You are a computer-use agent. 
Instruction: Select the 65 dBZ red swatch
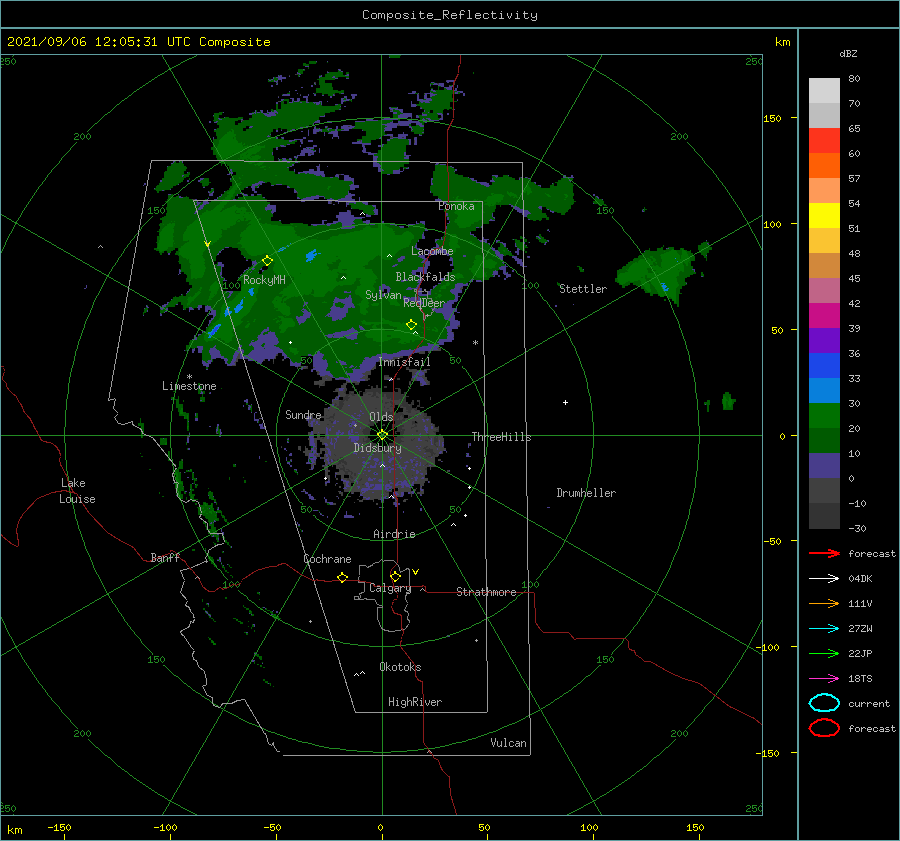[824, 141]
